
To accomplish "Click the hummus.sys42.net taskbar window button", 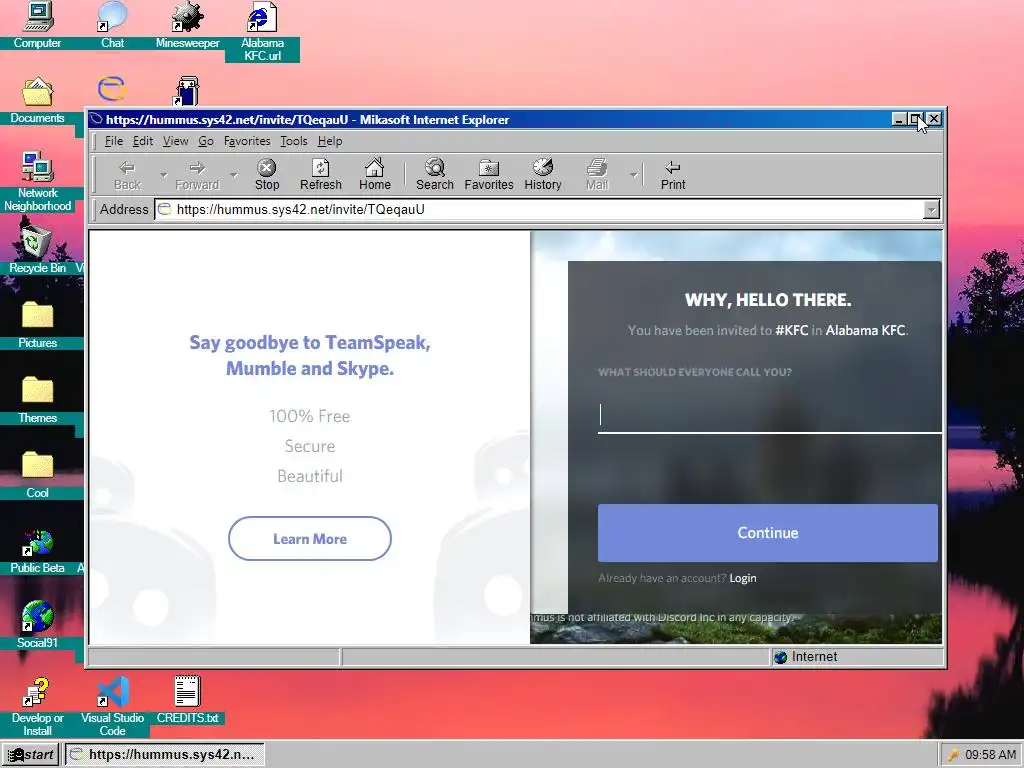I will (x=165, y=755).
